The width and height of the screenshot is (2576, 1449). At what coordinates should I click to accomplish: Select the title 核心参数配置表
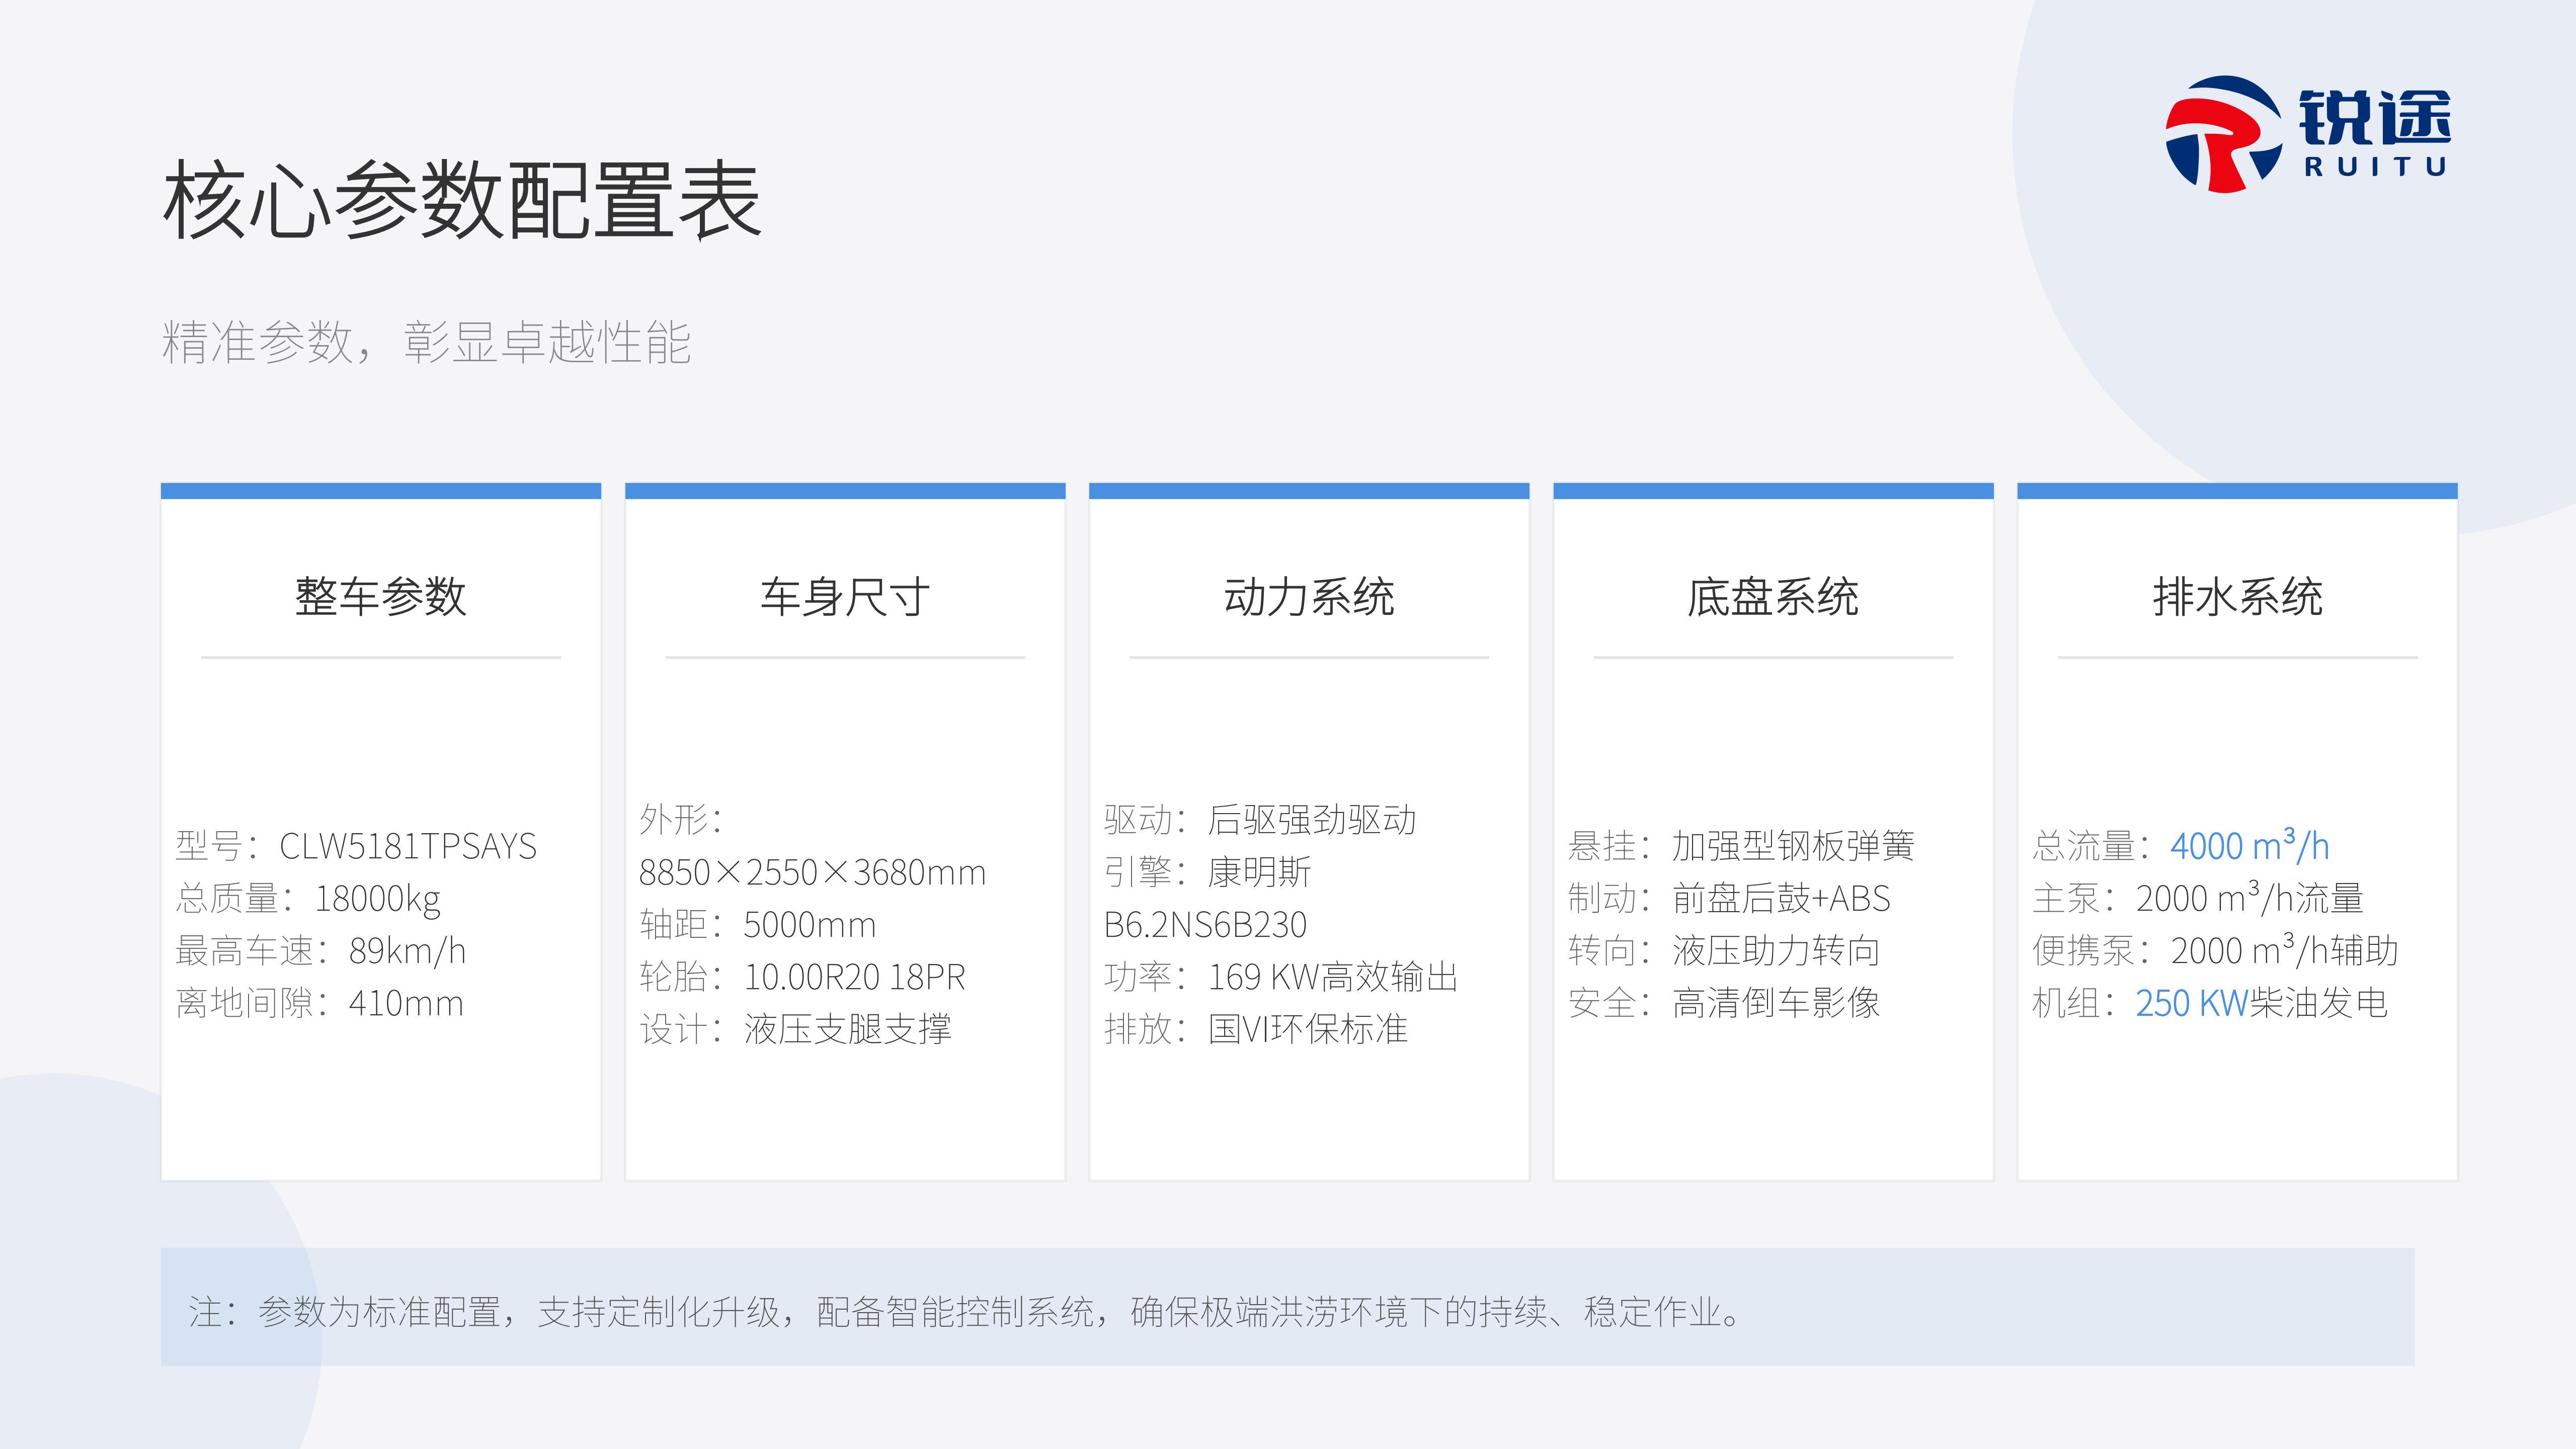tap(462, 200)
